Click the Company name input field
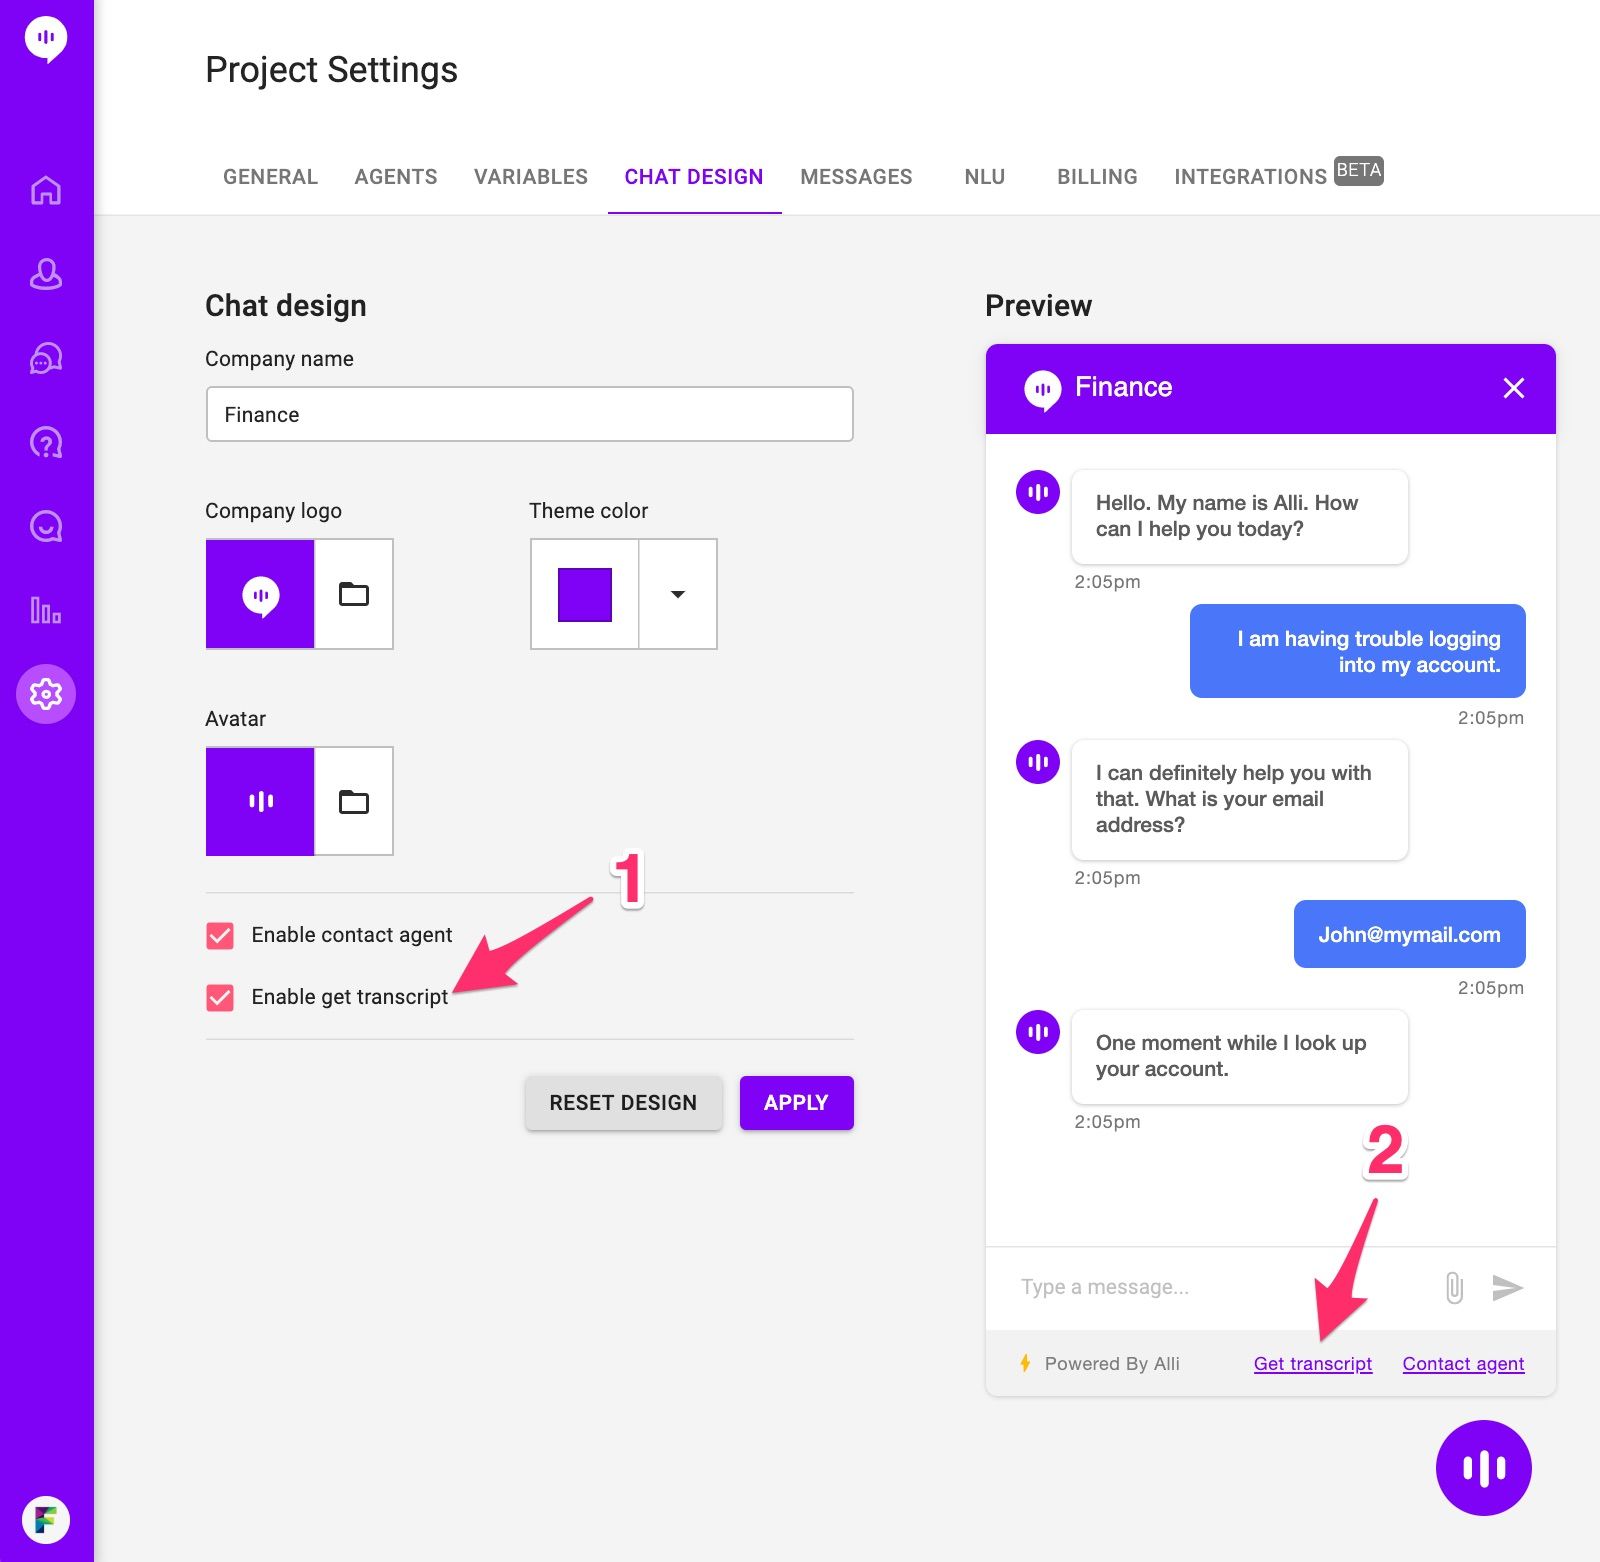Viewport: 1600px width, 1562px height. click(x=529, y=414)
